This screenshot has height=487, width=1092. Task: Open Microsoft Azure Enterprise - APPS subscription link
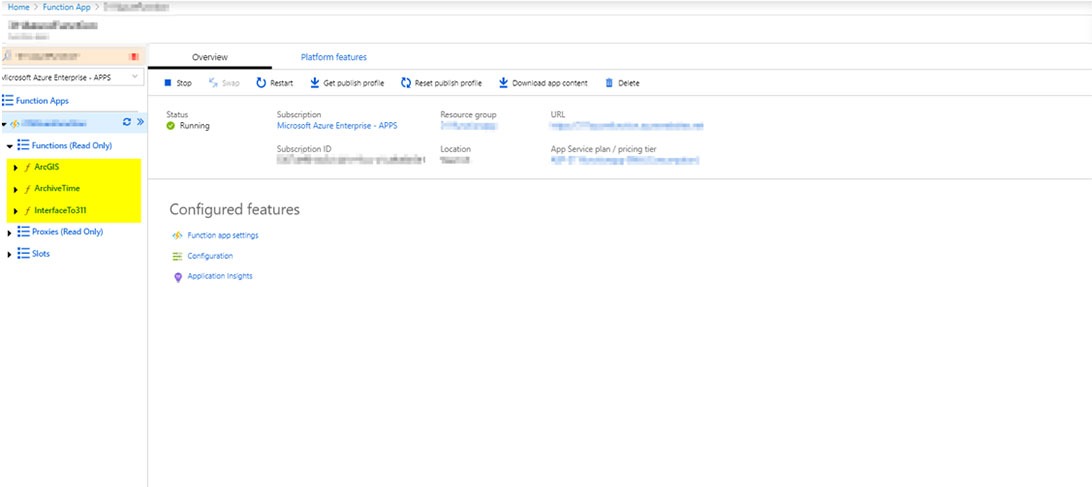(337, 126)
